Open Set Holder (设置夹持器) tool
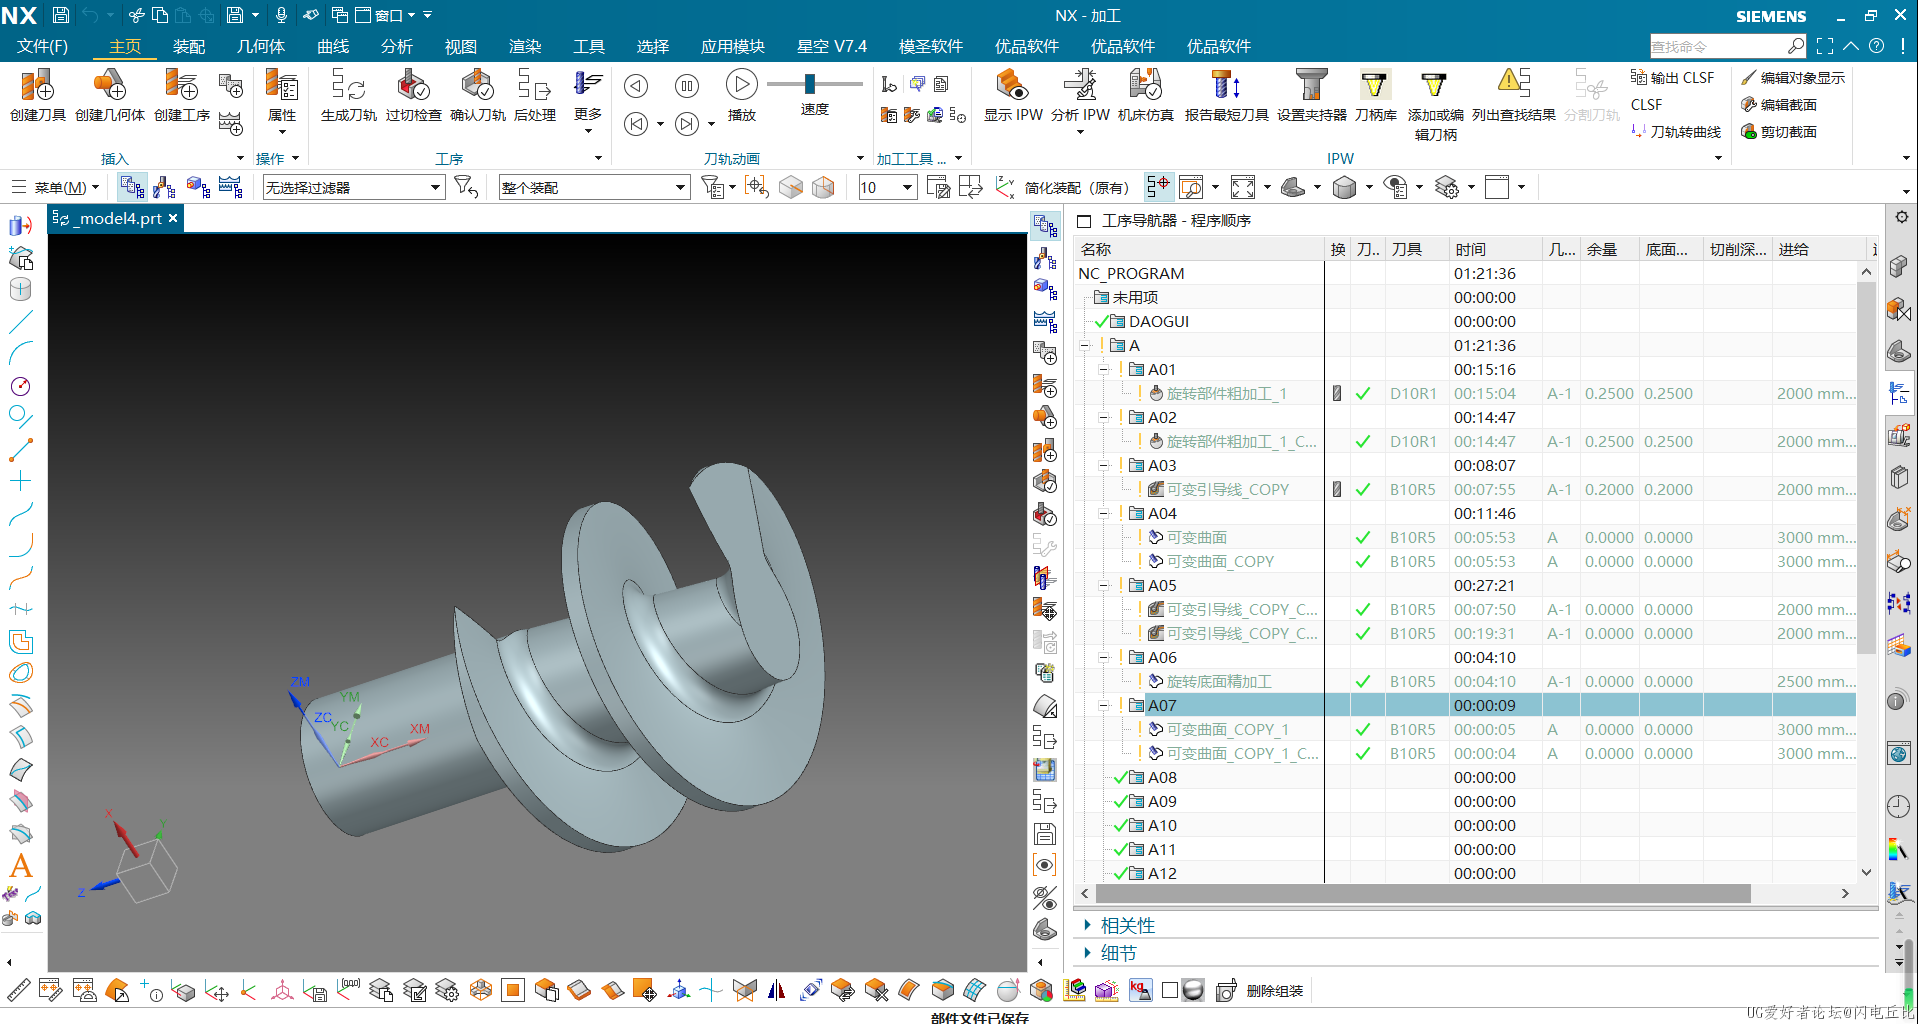 [x=1311, y=95]
